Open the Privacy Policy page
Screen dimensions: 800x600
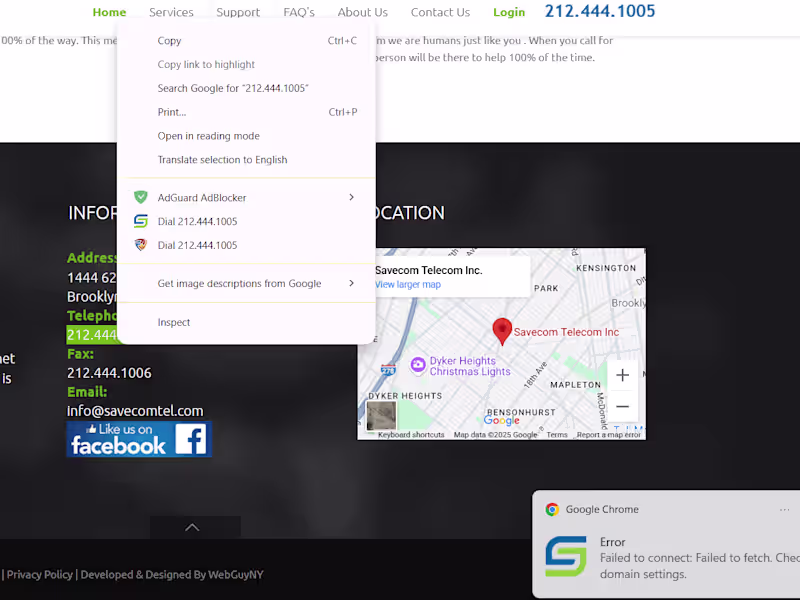[x=39, y=574]
